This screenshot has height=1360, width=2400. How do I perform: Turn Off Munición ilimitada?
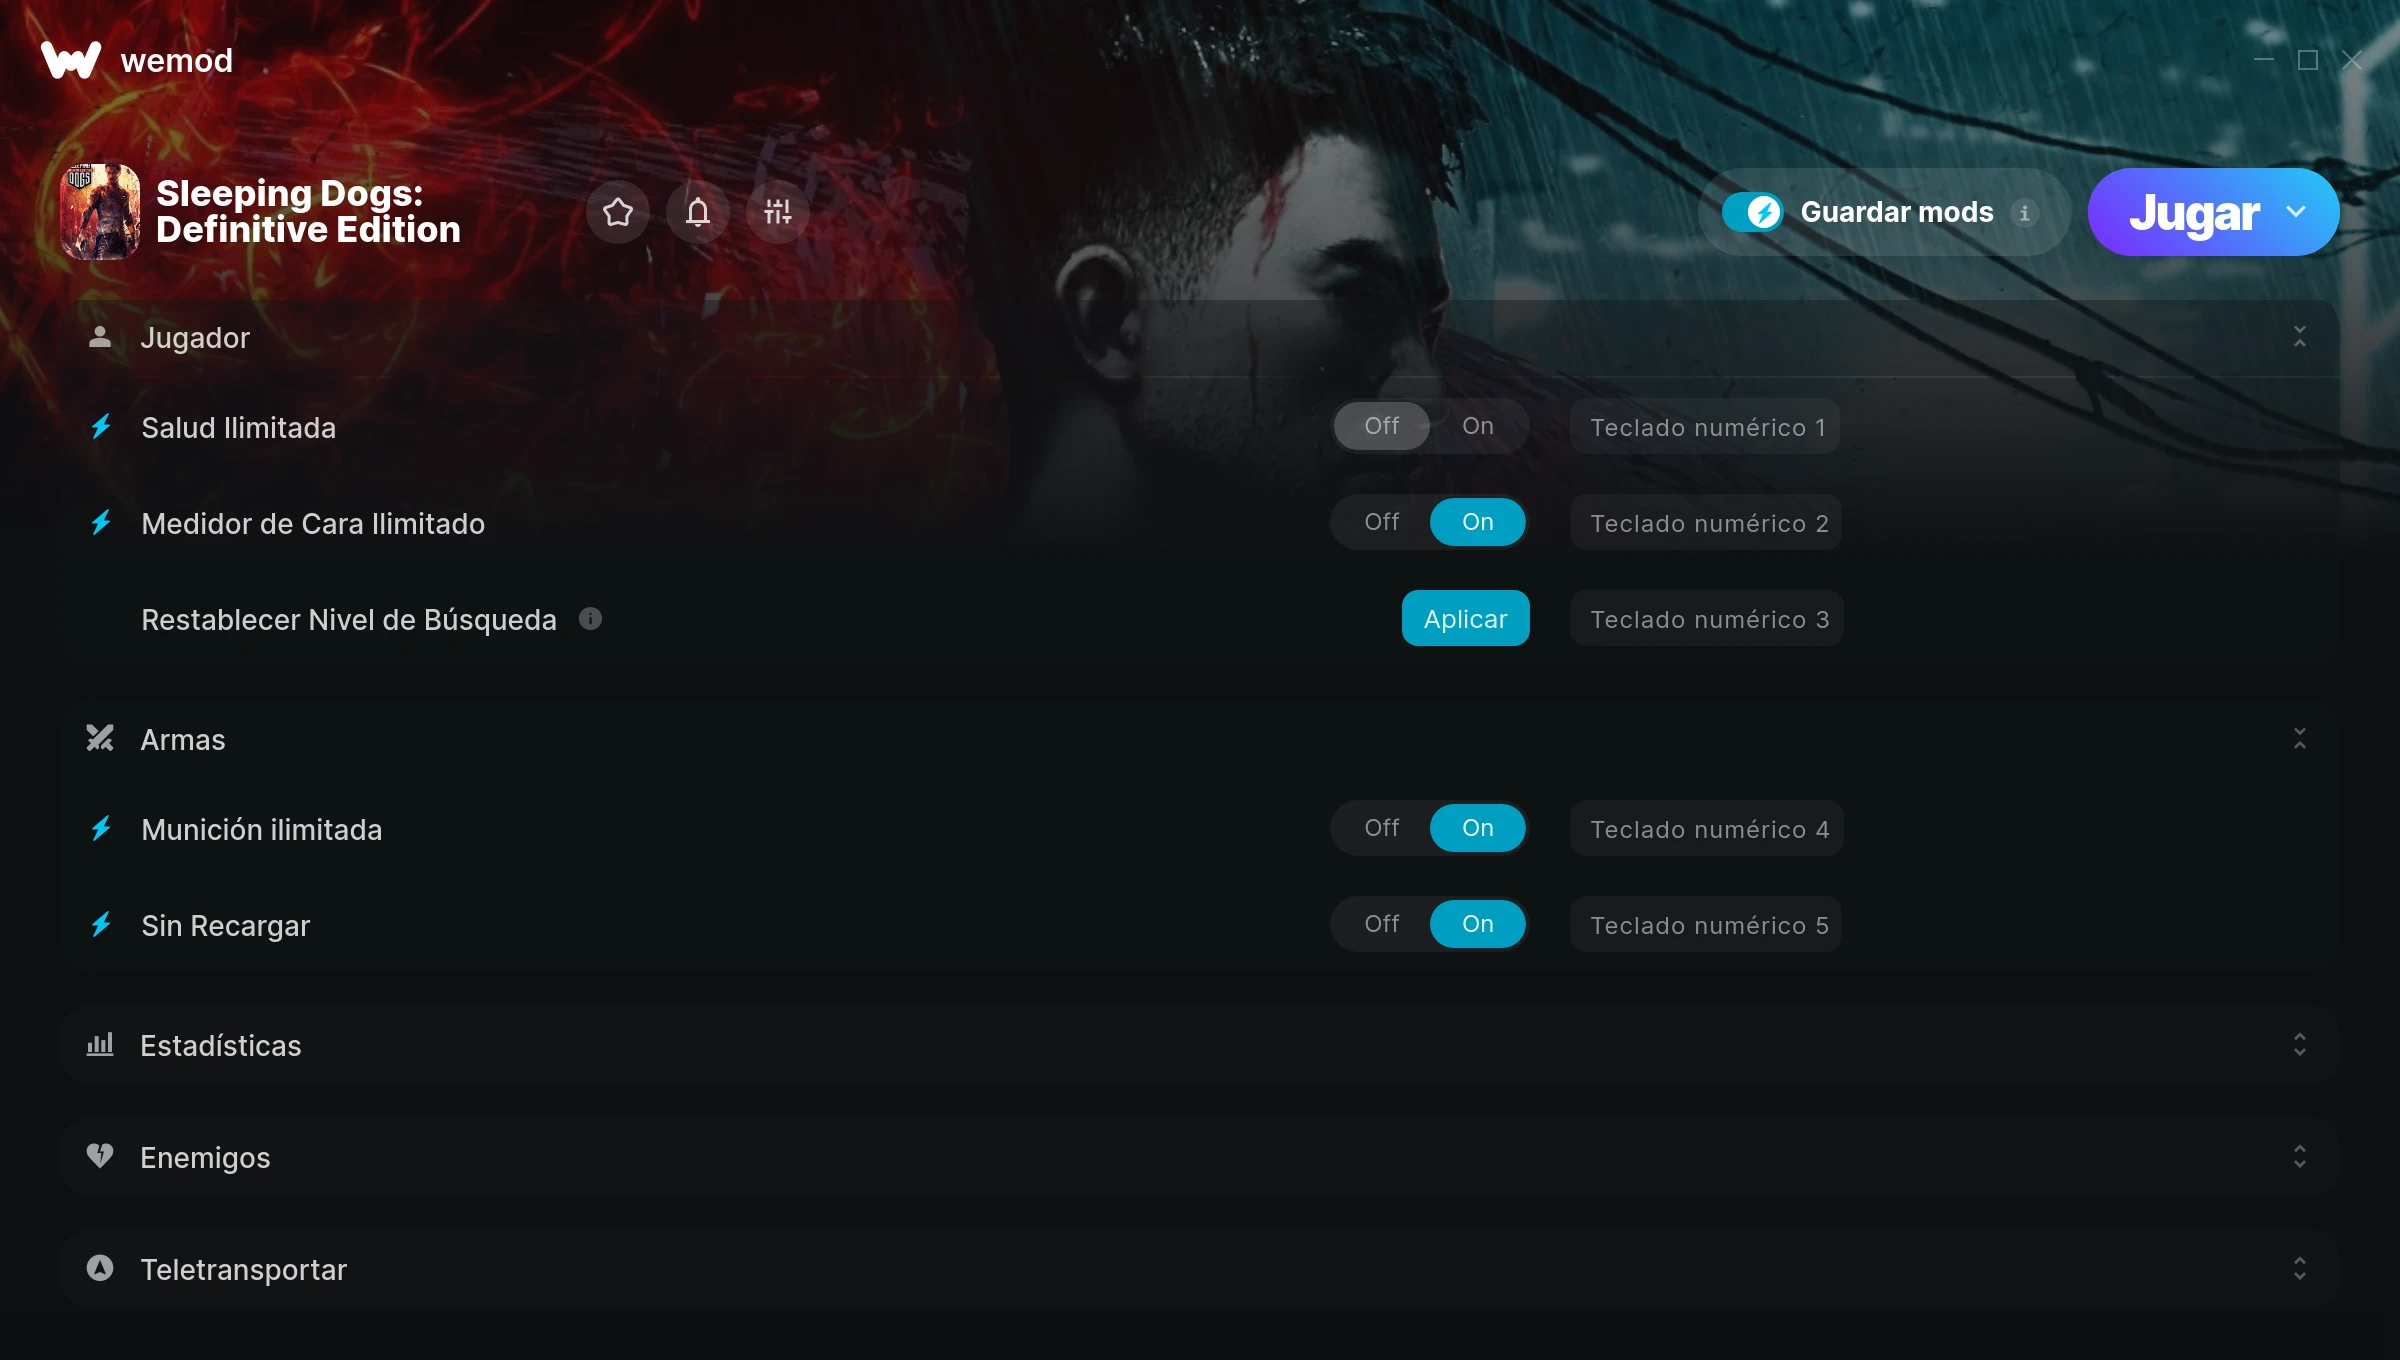click(x=1382, y=828)
